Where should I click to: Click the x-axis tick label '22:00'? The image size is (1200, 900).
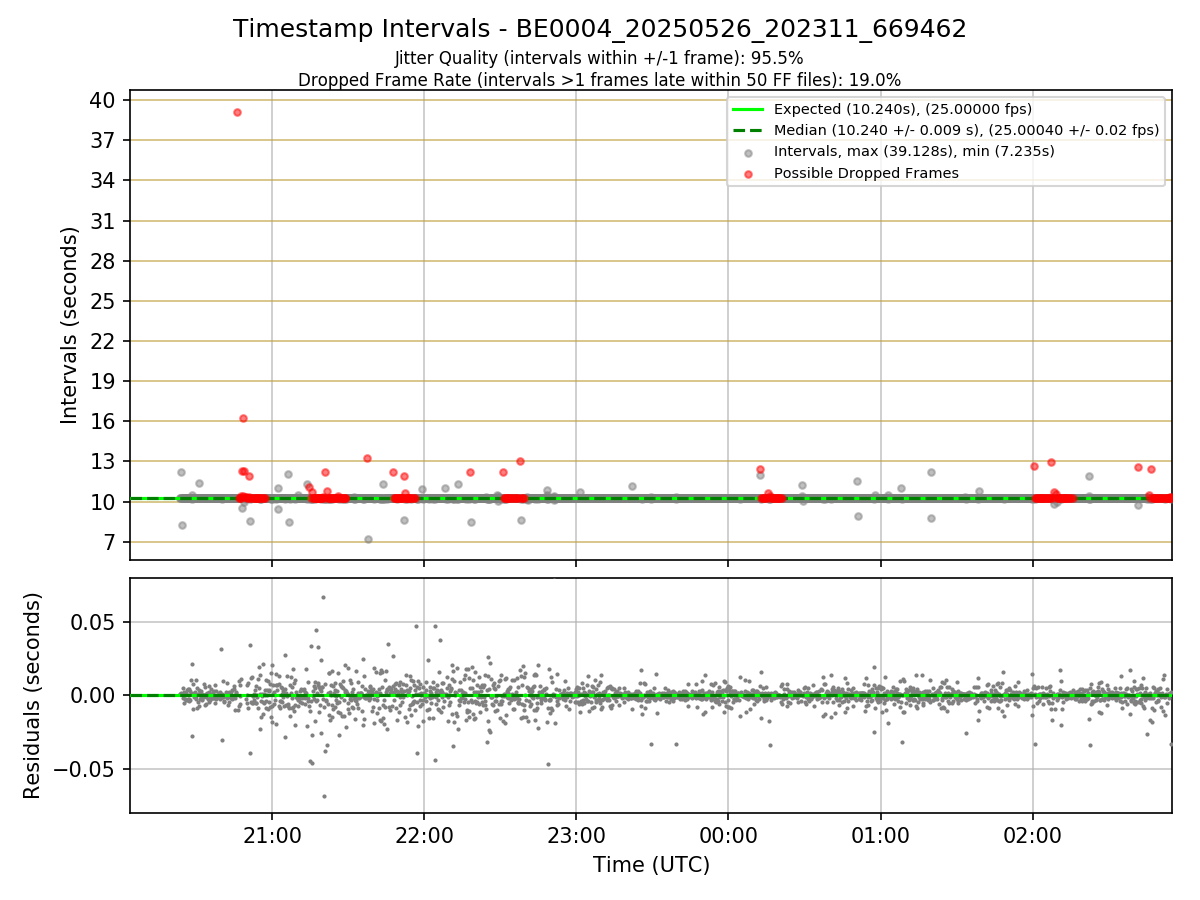tap(424, 835)
